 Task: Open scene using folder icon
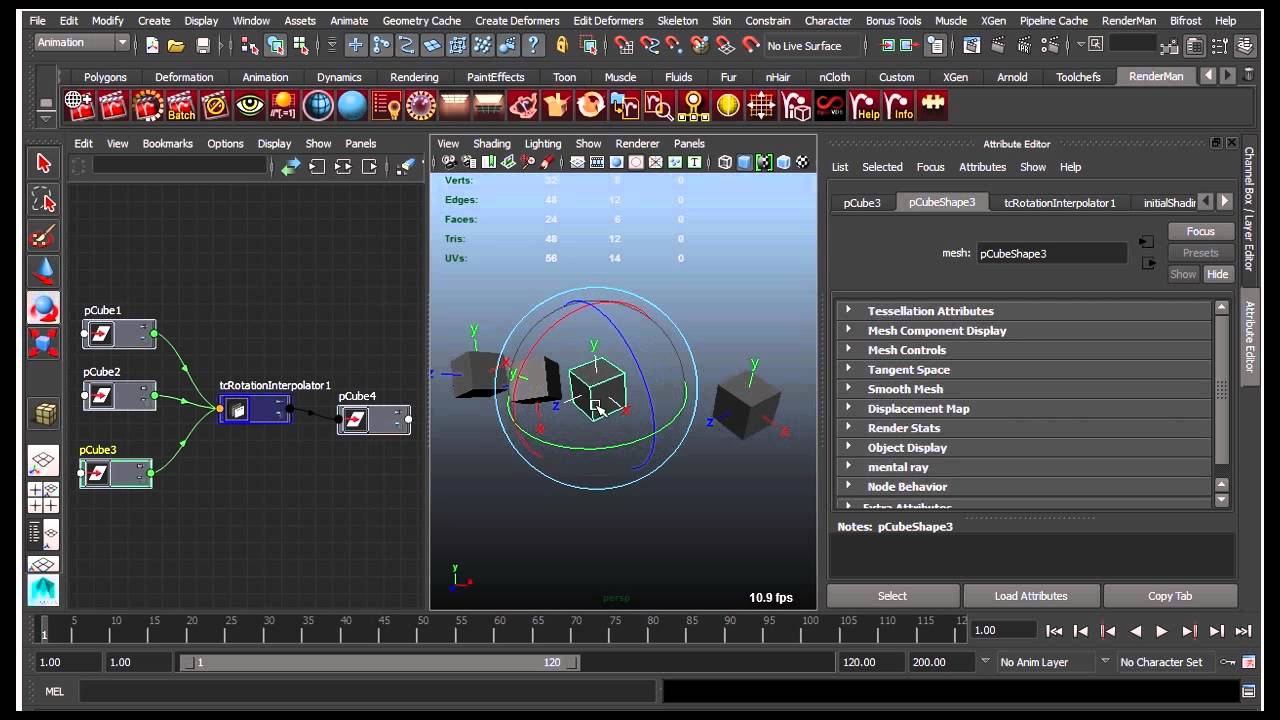(176, 45)
